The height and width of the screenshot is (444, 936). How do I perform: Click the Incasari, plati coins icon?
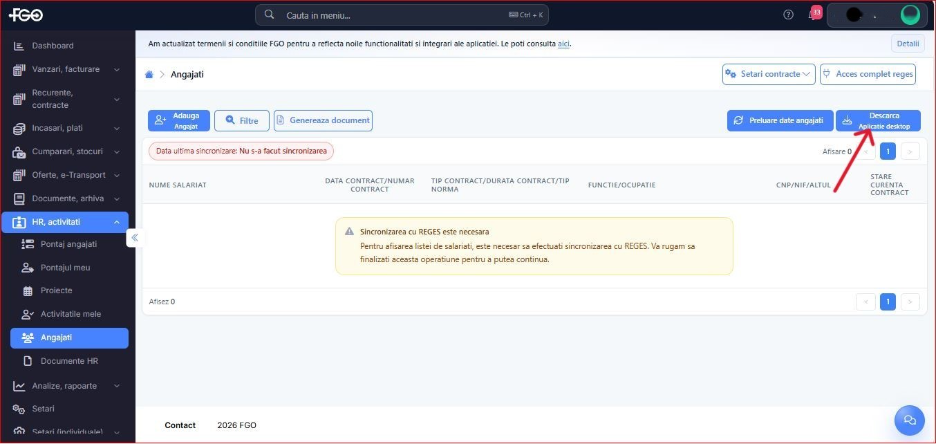tap(19, 128)
